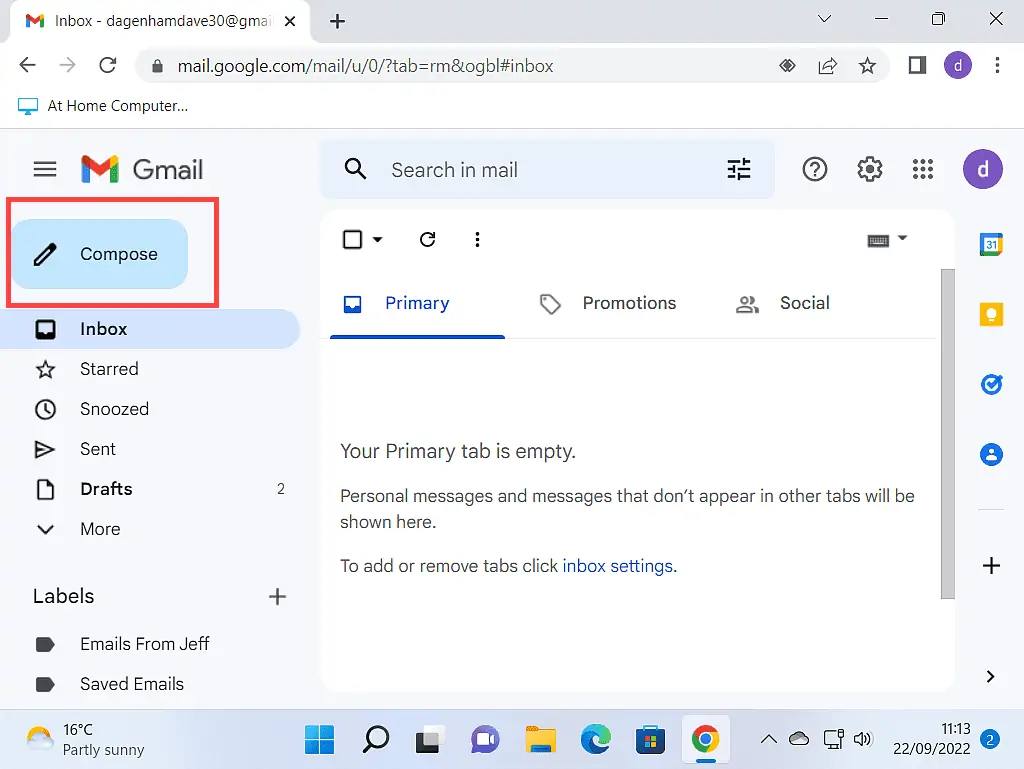Open Google Tasks from the side panel
The image size is (1024, 769).
click(991, 384)
